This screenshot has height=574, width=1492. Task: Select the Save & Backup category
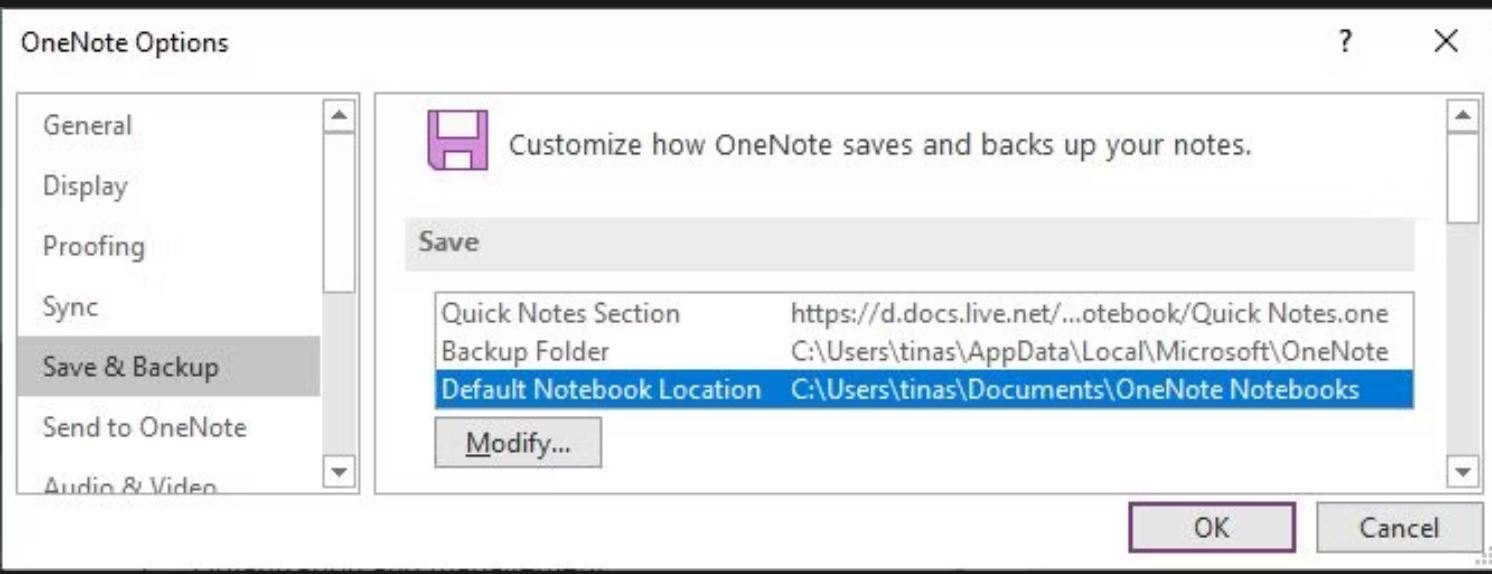tap(130, 367)
